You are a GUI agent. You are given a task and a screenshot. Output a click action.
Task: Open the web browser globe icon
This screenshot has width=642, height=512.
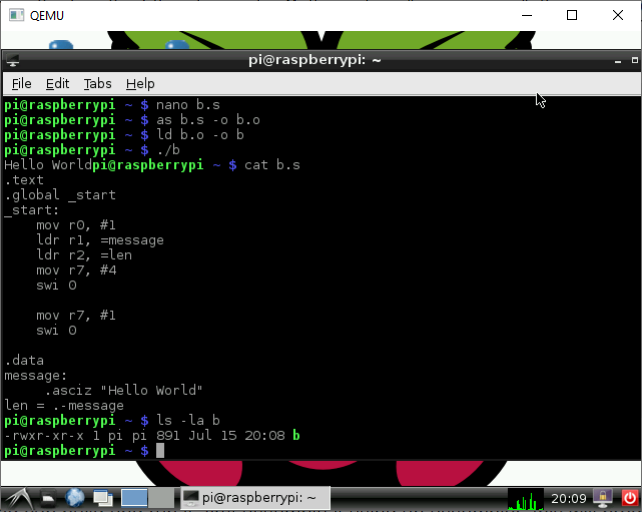pos(75,497)
